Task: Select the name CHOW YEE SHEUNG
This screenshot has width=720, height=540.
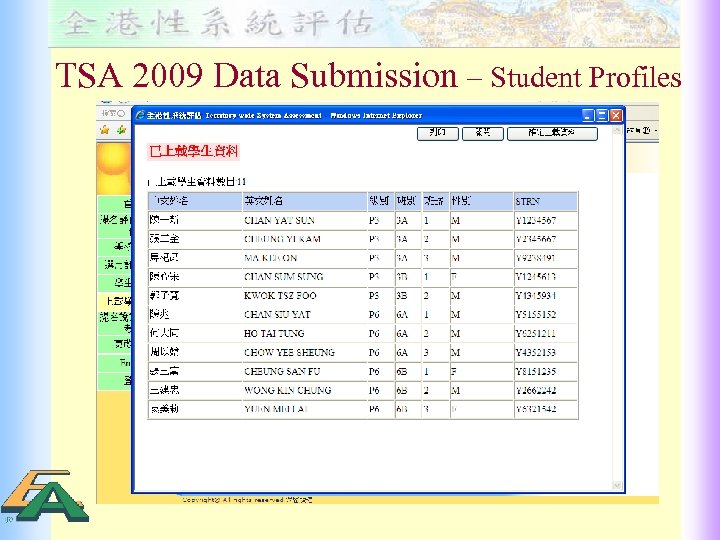Action: click(289, 352)
